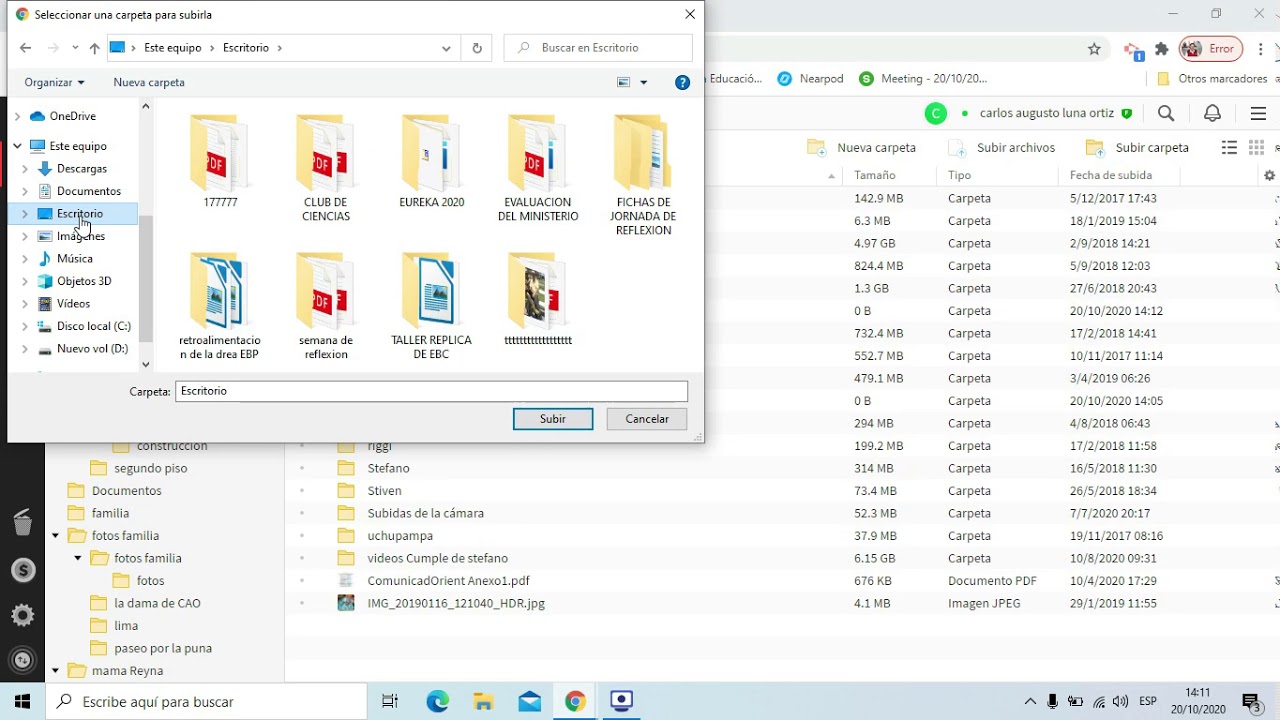Open Microsoft Edge from taskbar

(x=437, y=701)
